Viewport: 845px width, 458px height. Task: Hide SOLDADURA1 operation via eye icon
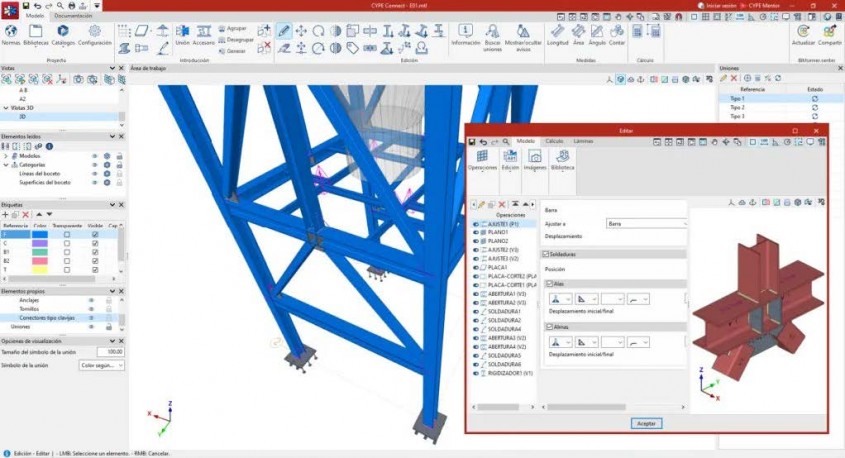476,311
